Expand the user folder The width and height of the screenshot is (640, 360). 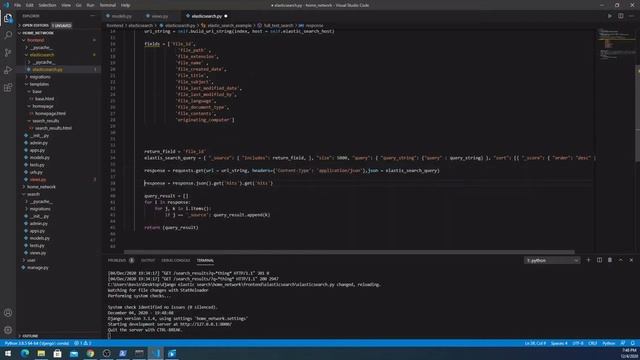click(x=31, y=260)
